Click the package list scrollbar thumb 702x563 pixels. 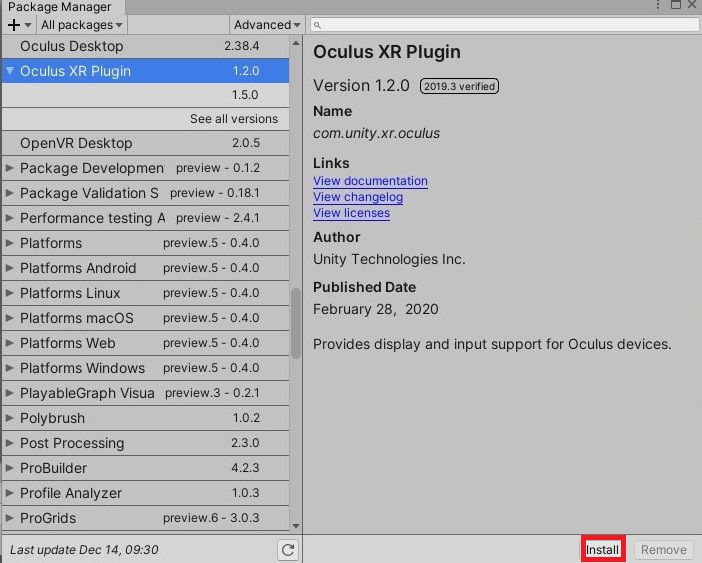click(295, 324)
